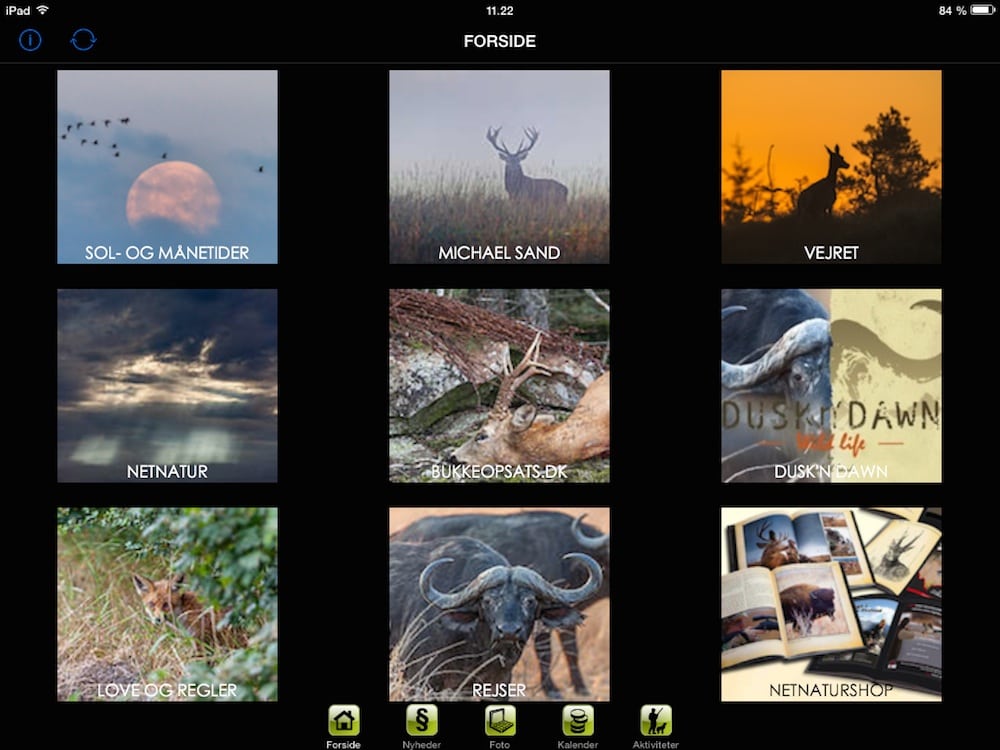Tap the battery indicator in status bar
The height and width of the screenshot is (750, 1000).
pos(980,10)
